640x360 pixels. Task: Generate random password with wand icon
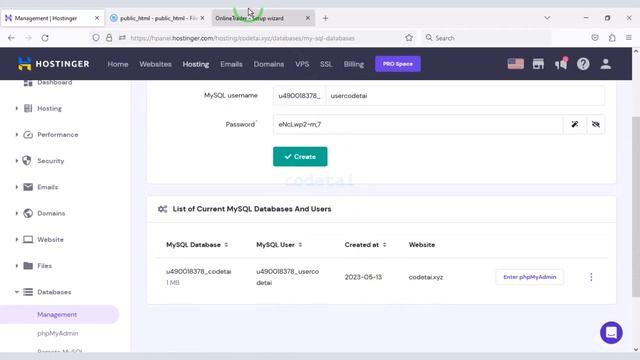574,124
